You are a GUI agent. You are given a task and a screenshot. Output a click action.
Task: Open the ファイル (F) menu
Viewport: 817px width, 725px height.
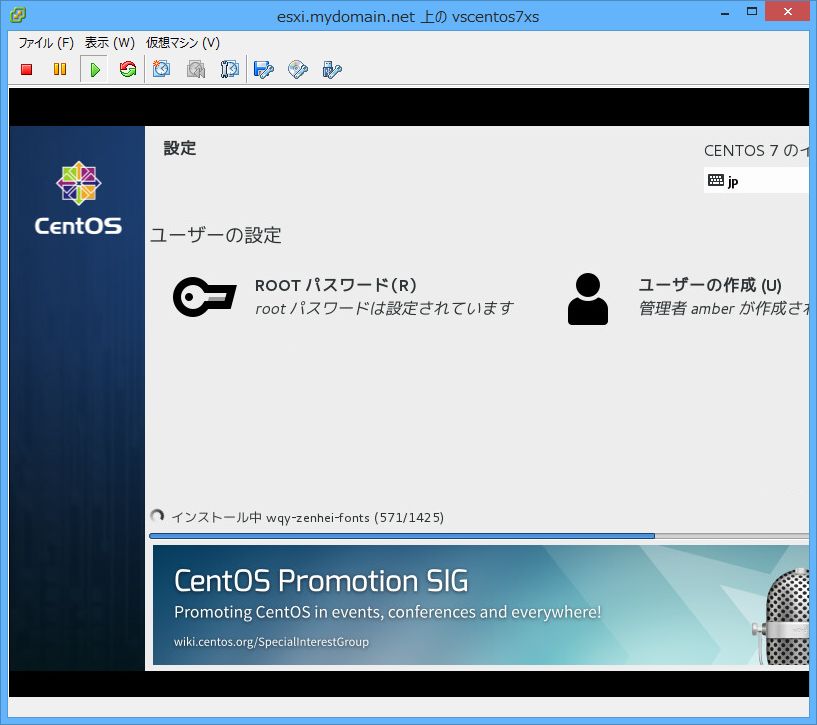click(46, 43)
